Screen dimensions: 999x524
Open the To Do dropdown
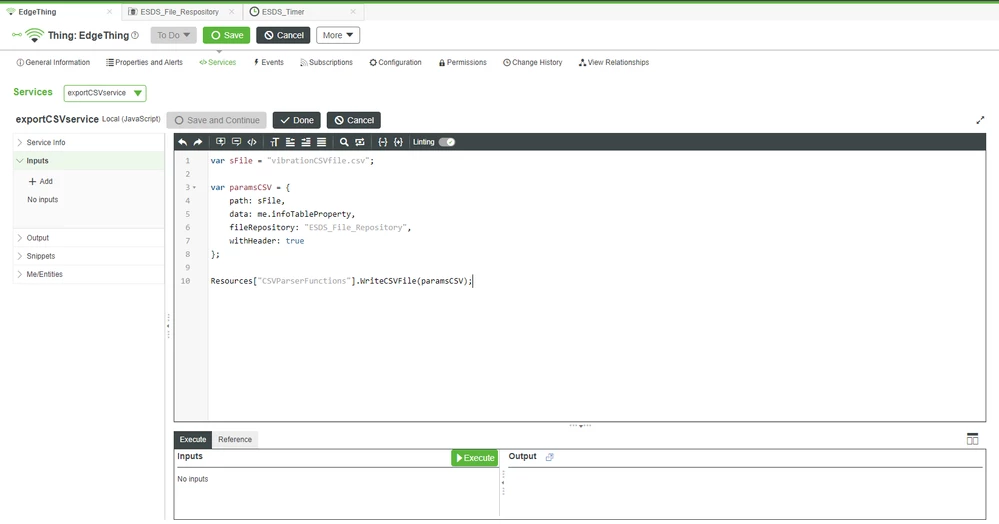click(173, 35)
